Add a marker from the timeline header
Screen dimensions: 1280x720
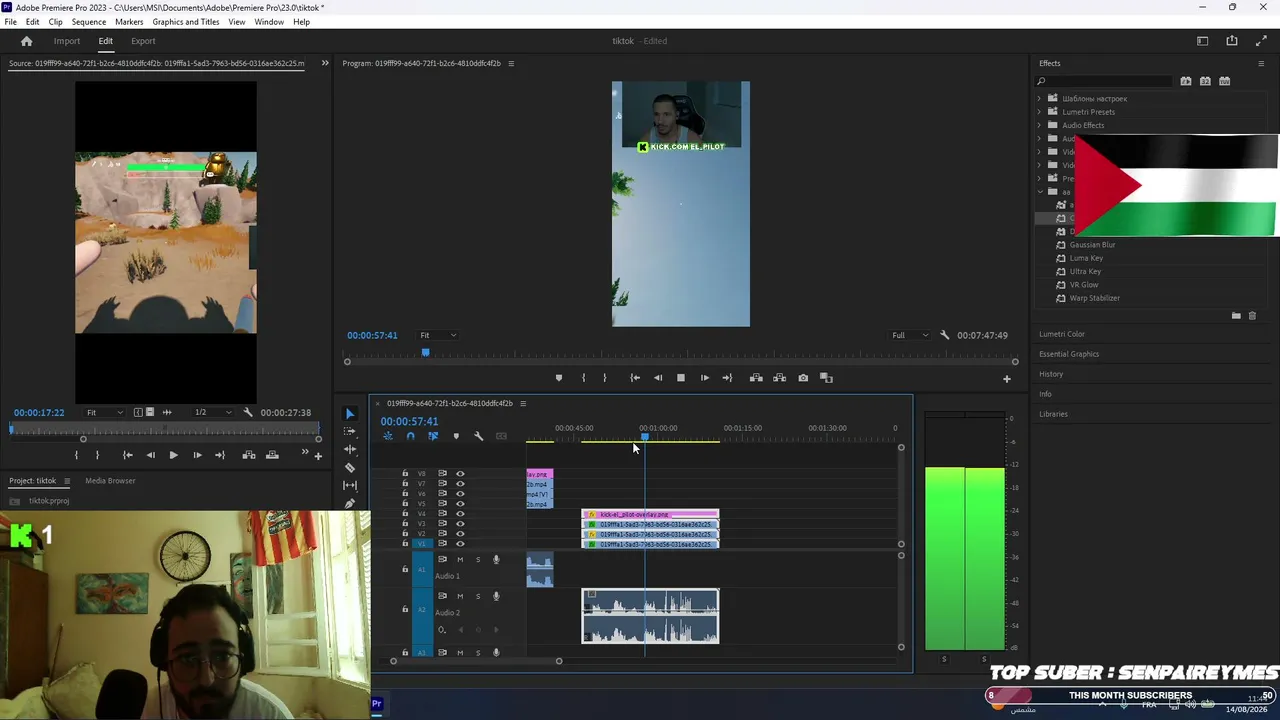point(456,436)
